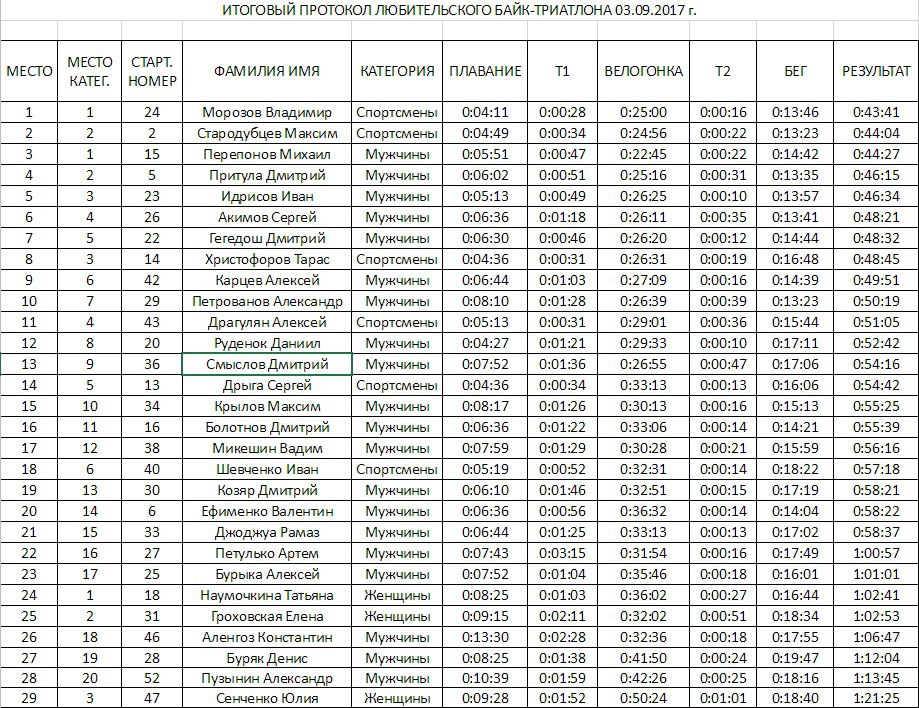Viewport: 919px width, 708px height.
Task: Select the "Морозов Владимир" name cell
Action: [266, 112]
